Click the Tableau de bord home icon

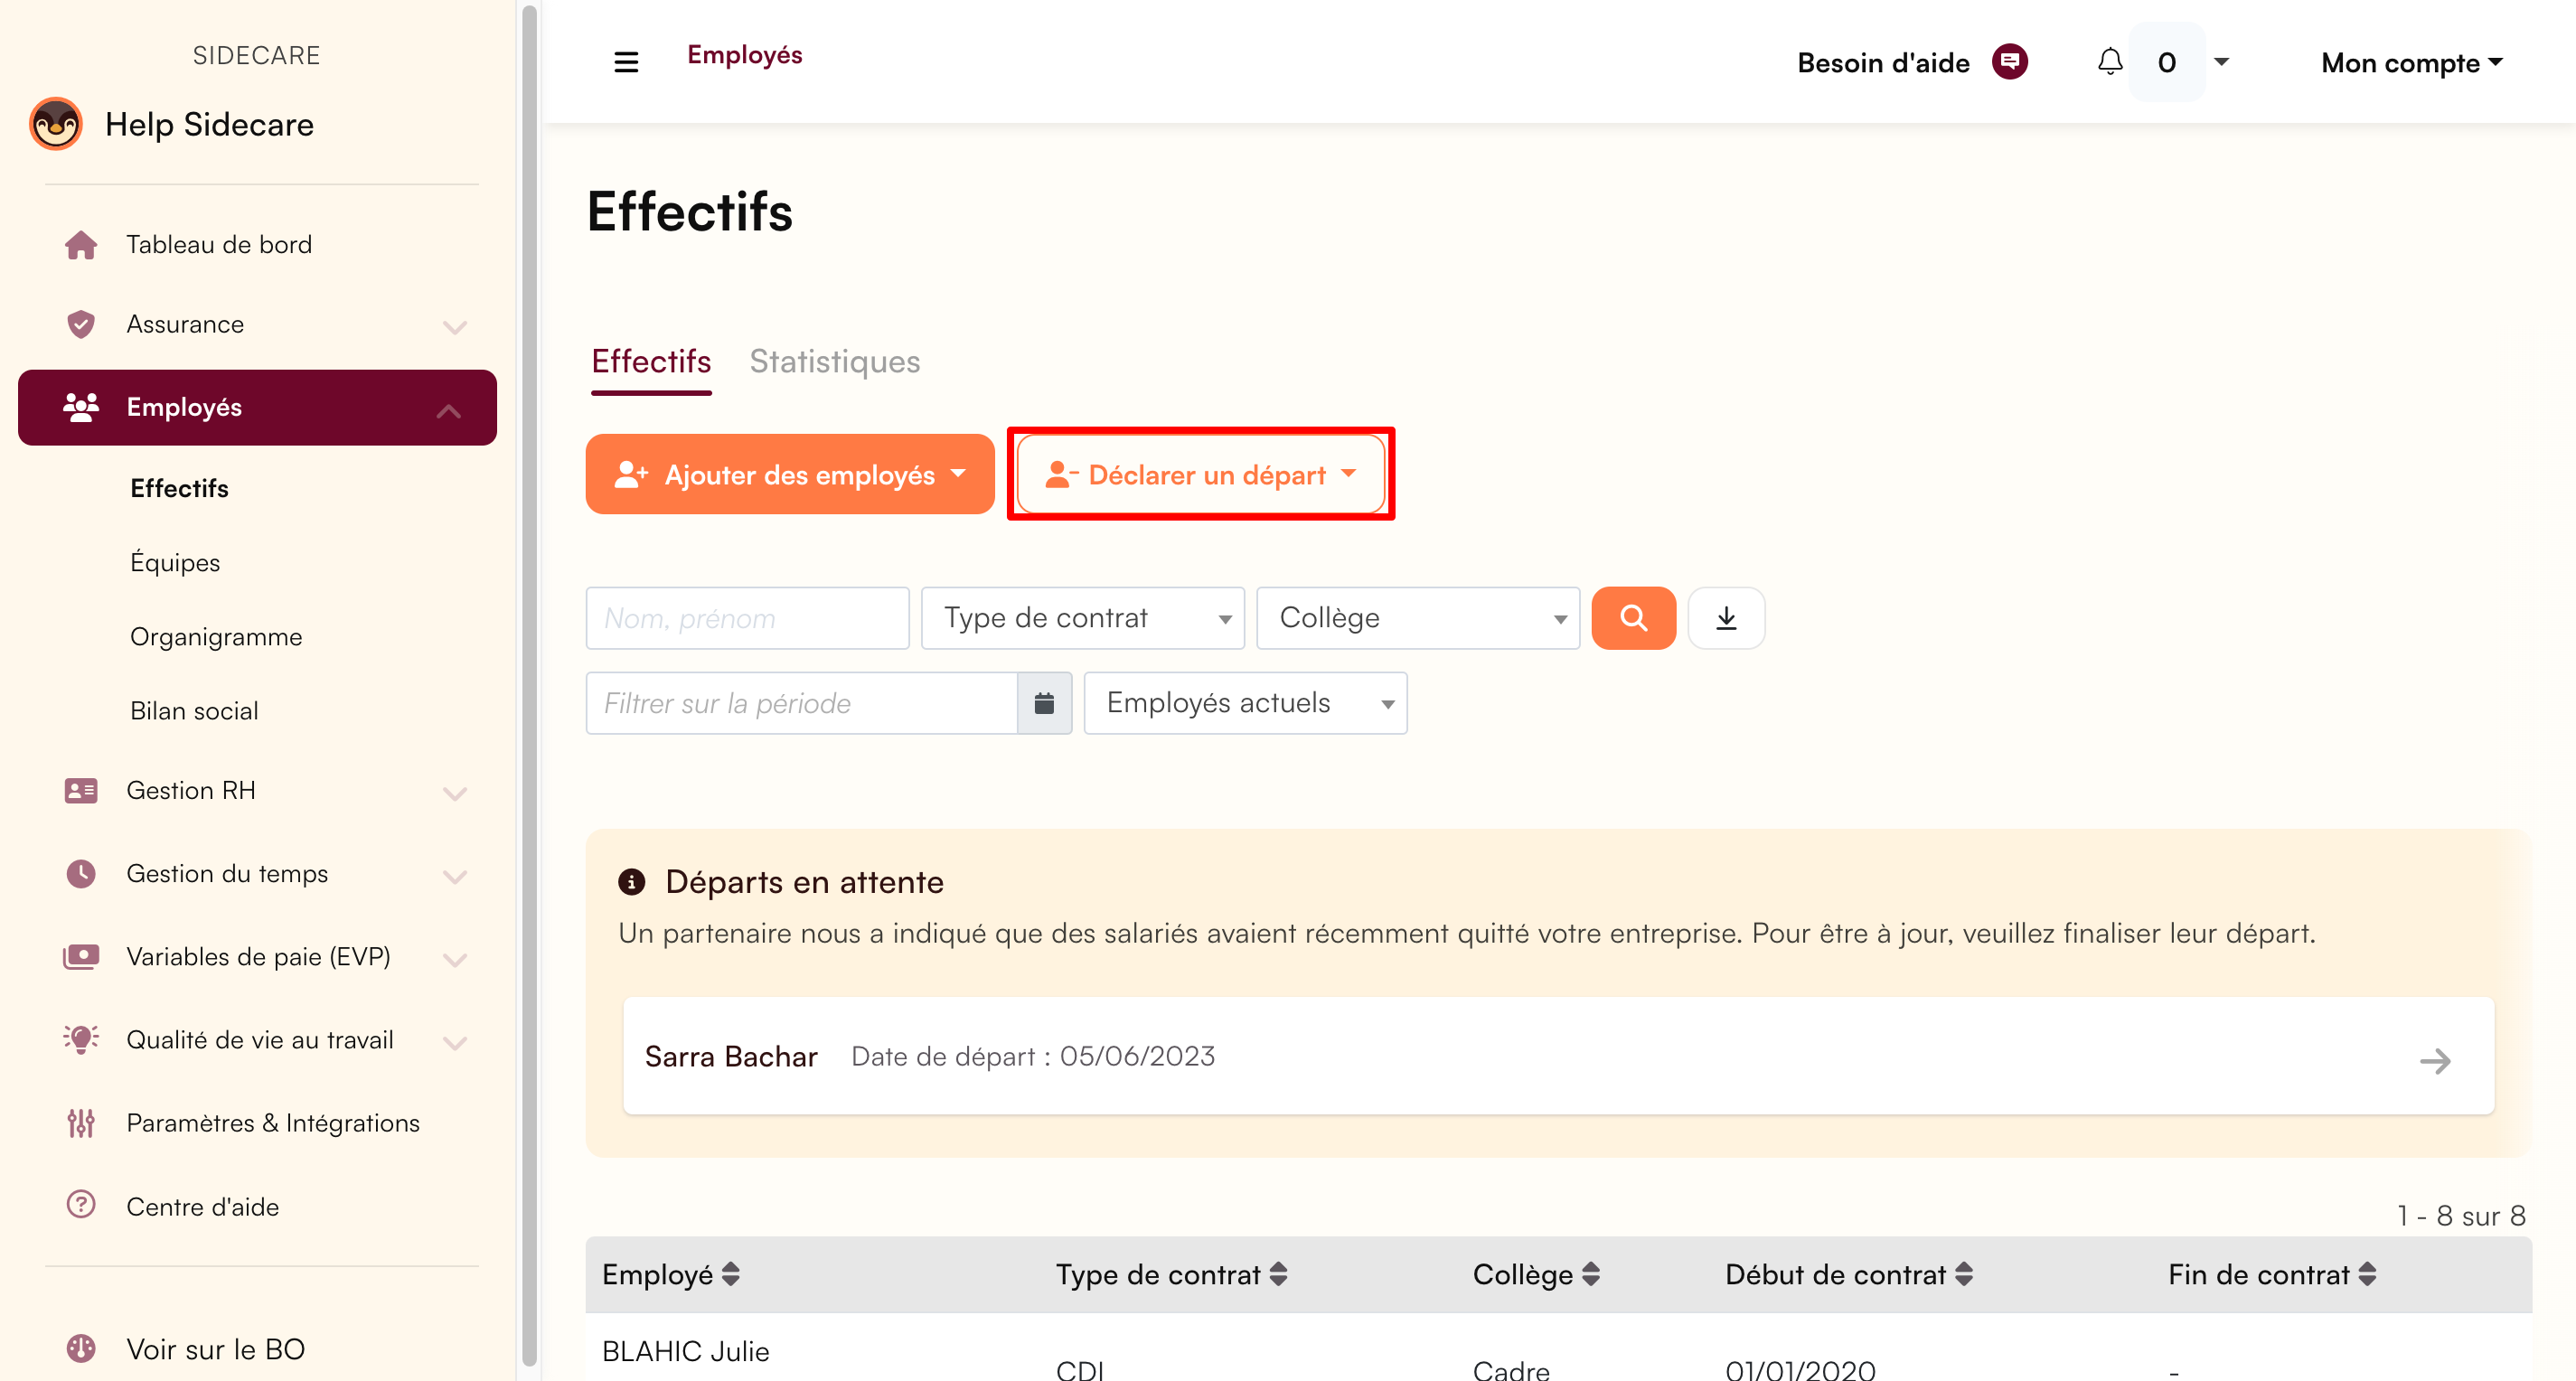coord(81,245)
